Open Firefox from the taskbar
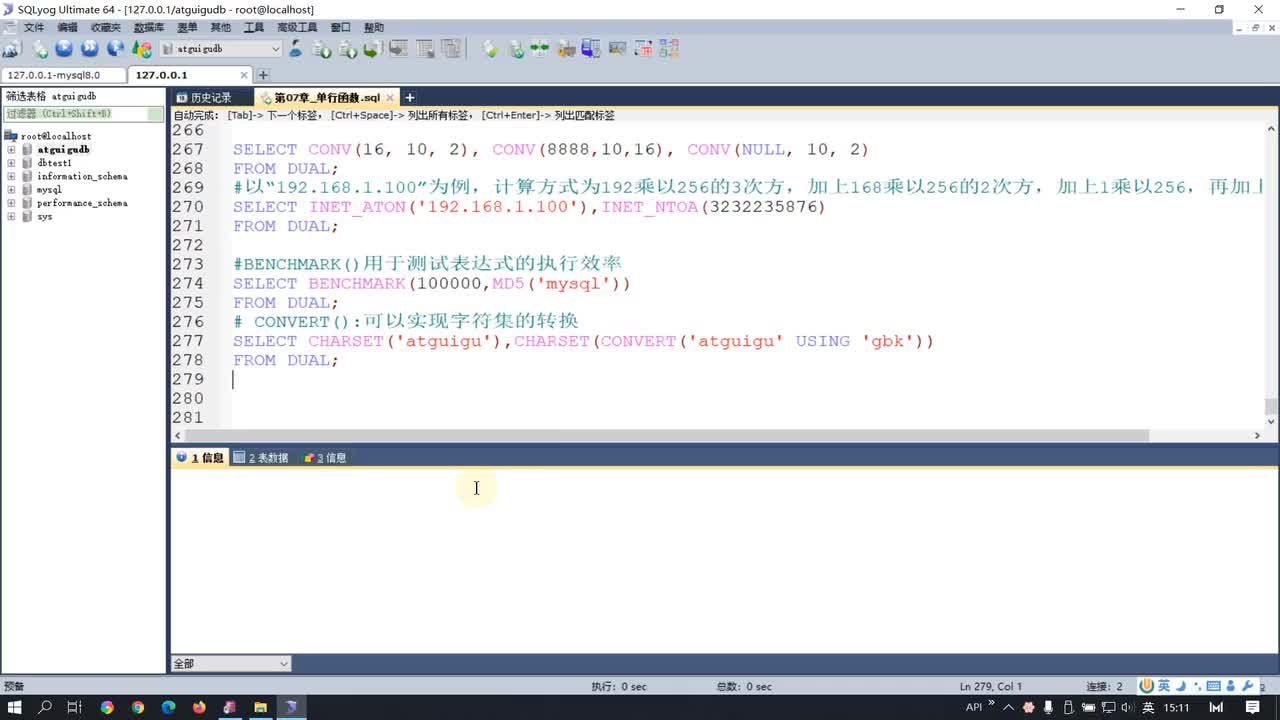1280x720 pixels. click(x=198, y=707)
